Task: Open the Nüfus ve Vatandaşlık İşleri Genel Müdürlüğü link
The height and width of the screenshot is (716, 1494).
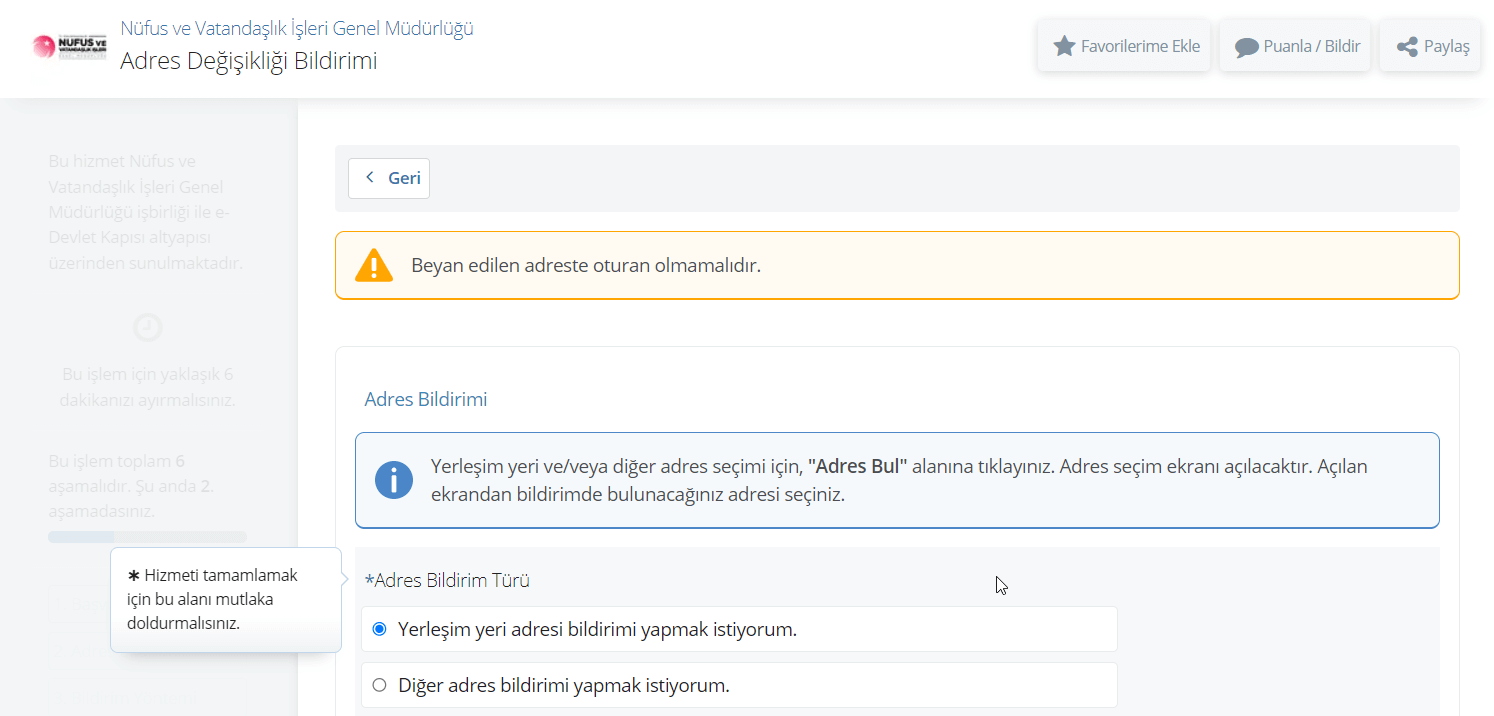Action: pyautogui.click(x=296, y=28)
